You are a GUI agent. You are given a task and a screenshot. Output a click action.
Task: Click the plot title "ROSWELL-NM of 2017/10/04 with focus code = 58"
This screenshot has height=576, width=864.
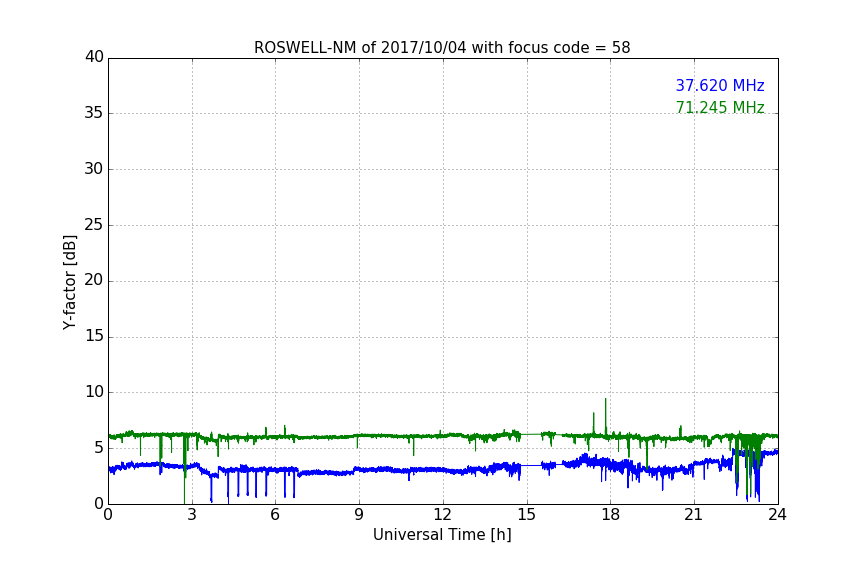pos(442,48)
